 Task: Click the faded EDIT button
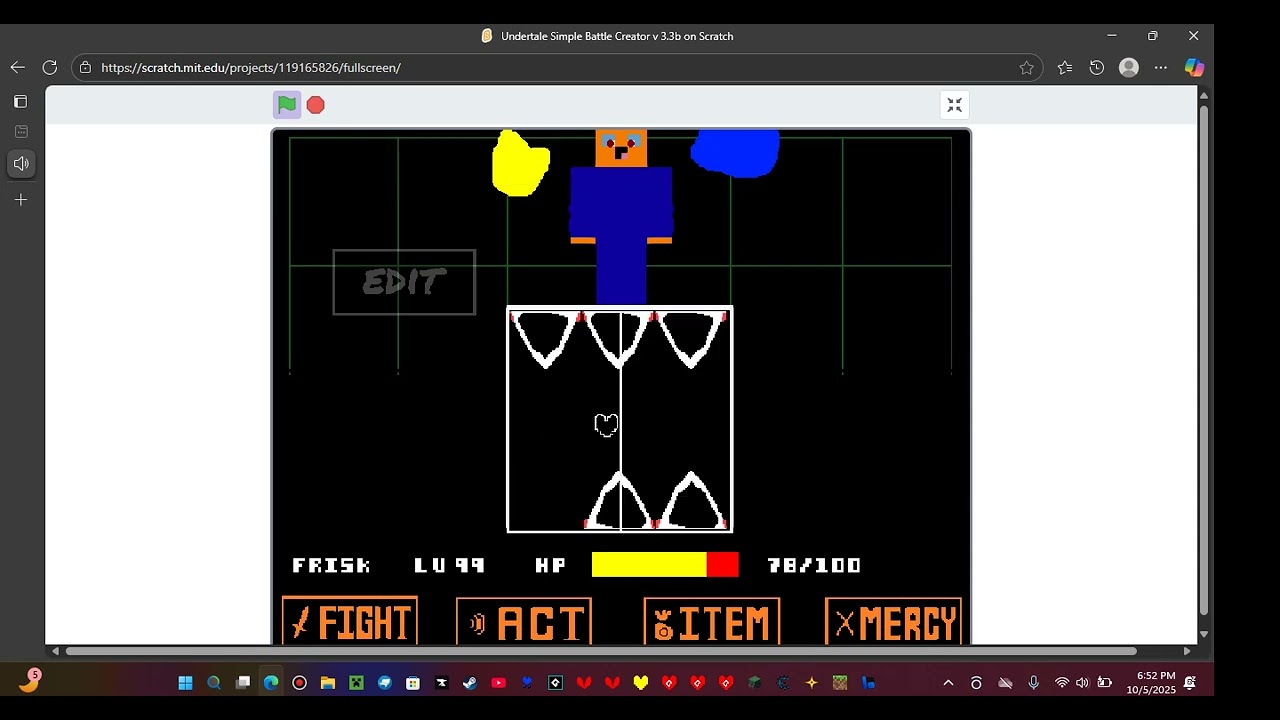404,282
